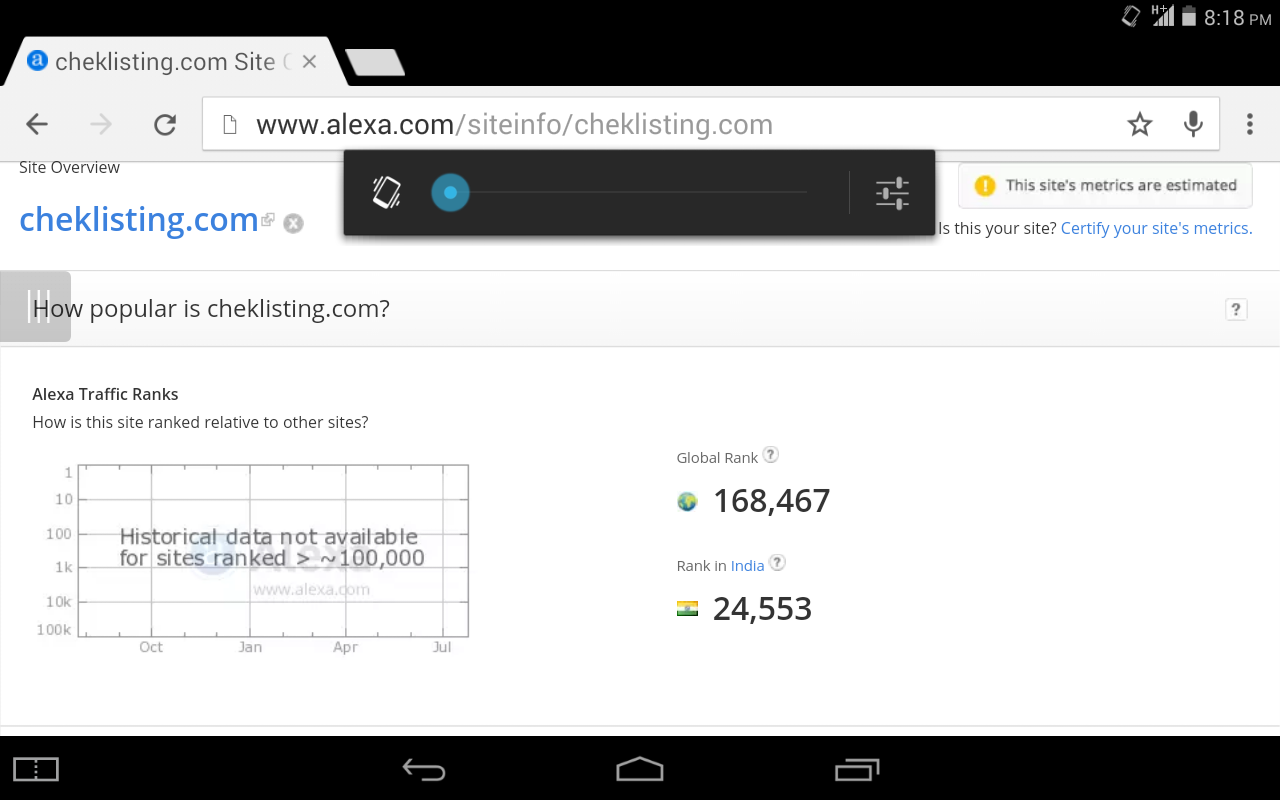Click the browser forward arrow
This screenshot has height=800, width=1280.
point(101,124)
